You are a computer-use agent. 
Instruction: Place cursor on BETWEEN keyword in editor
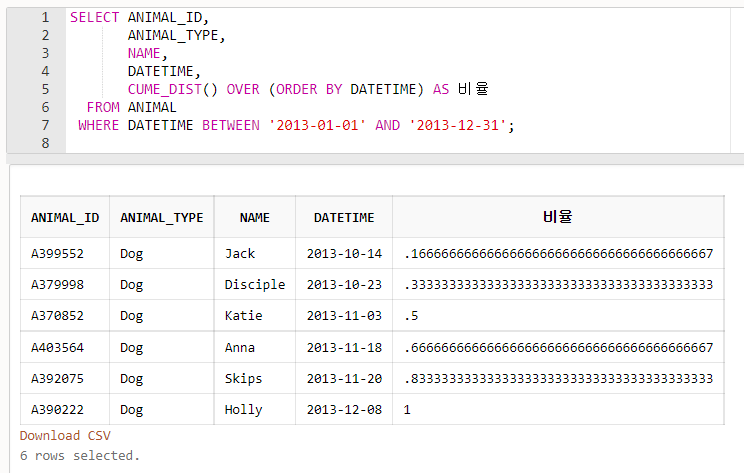[231, 125]
